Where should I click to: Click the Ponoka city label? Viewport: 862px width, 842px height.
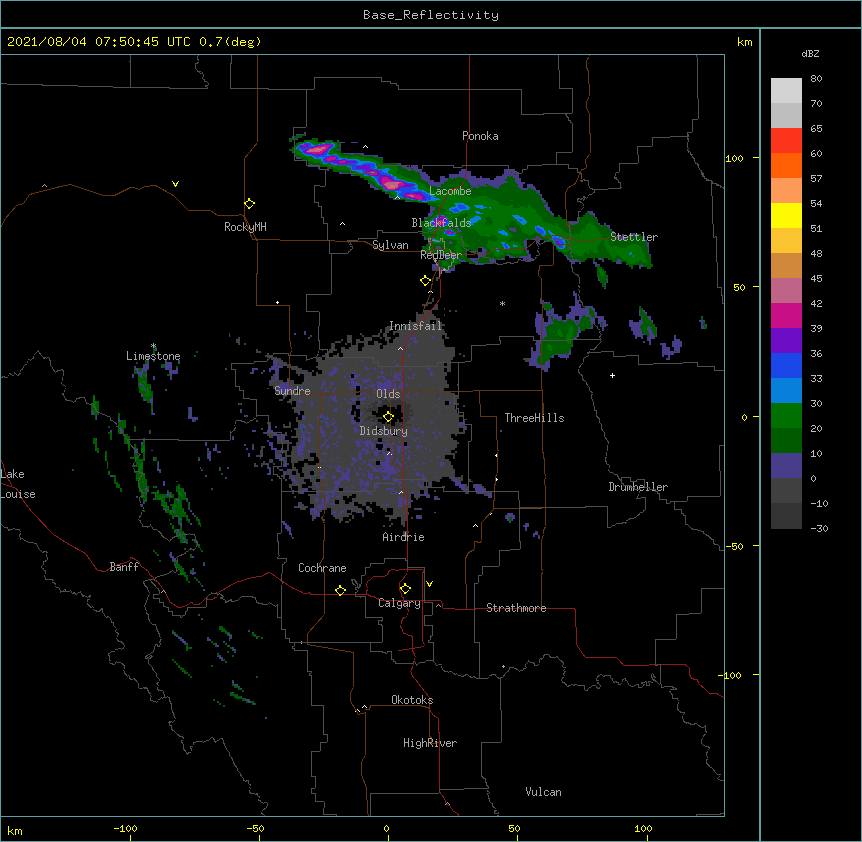coord(480,136)
